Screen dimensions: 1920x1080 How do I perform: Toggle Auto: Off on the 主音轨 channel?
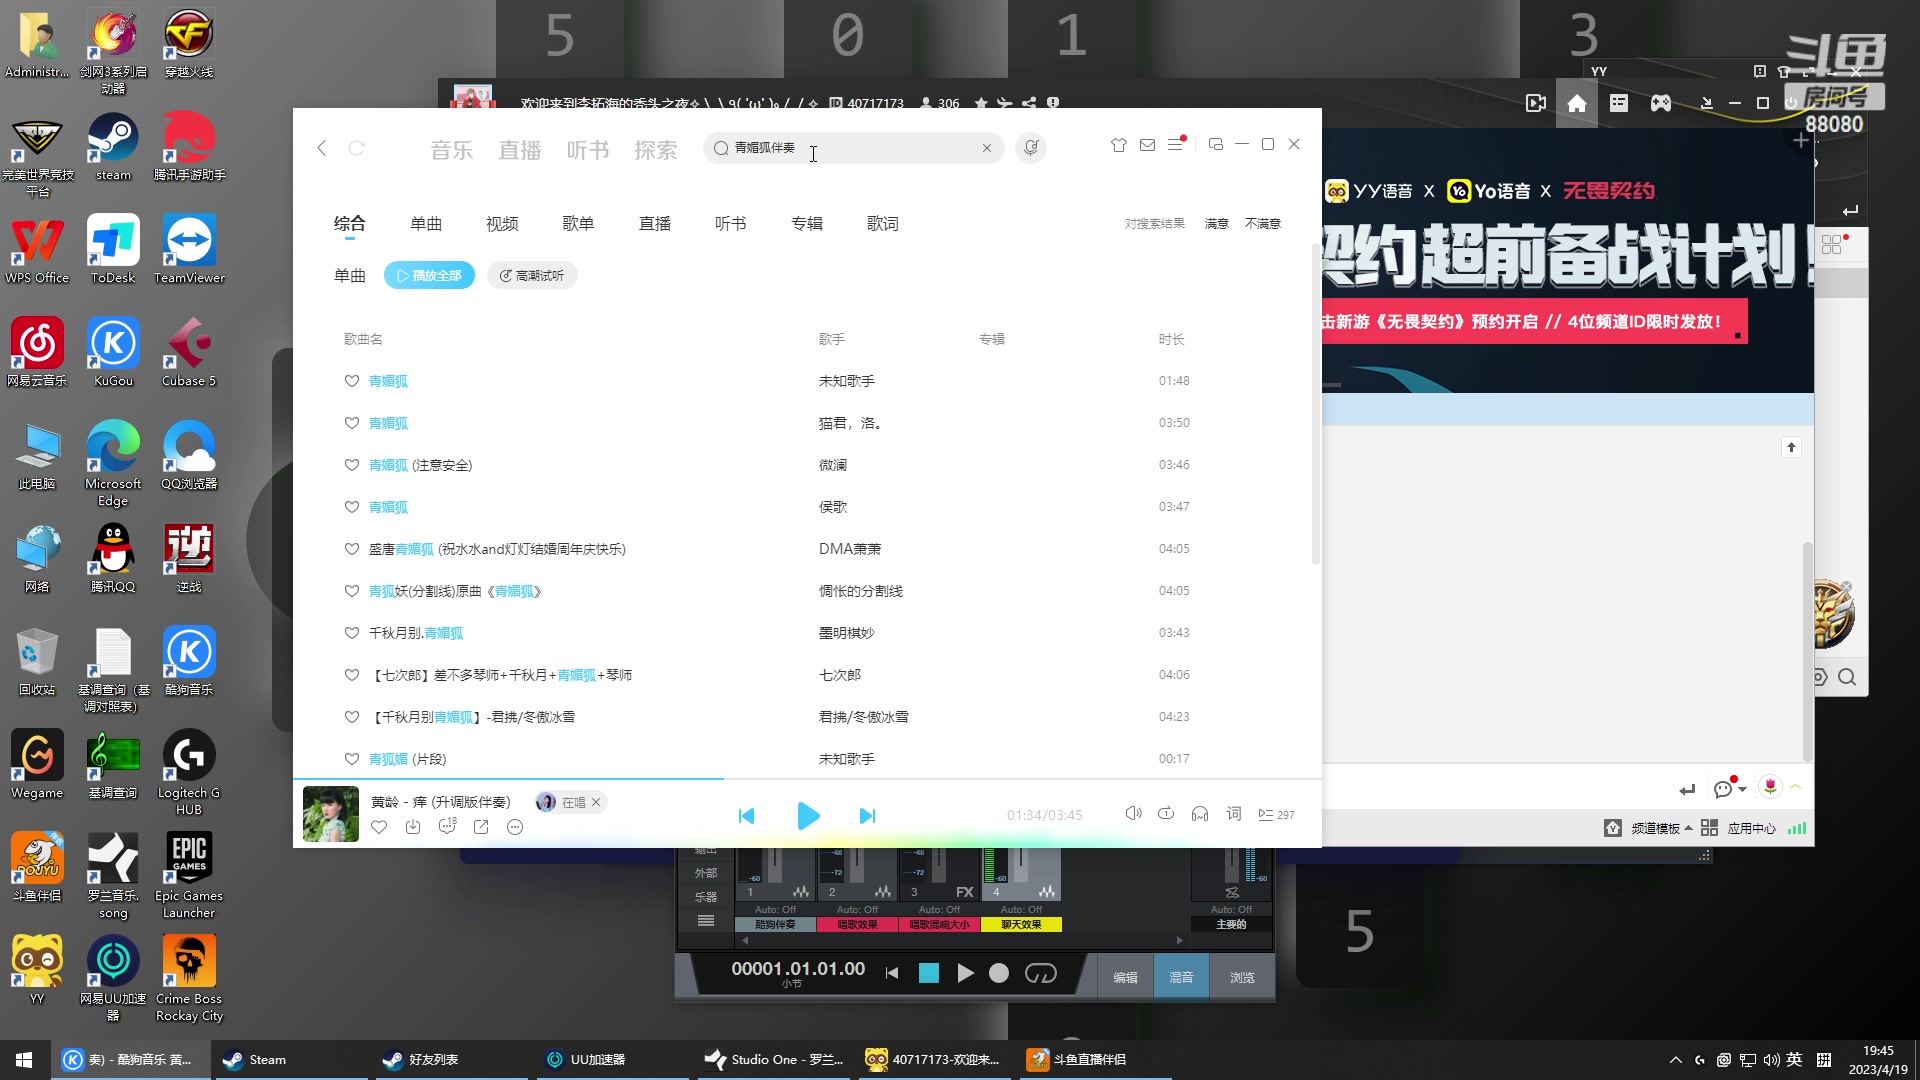(1231, 909)
